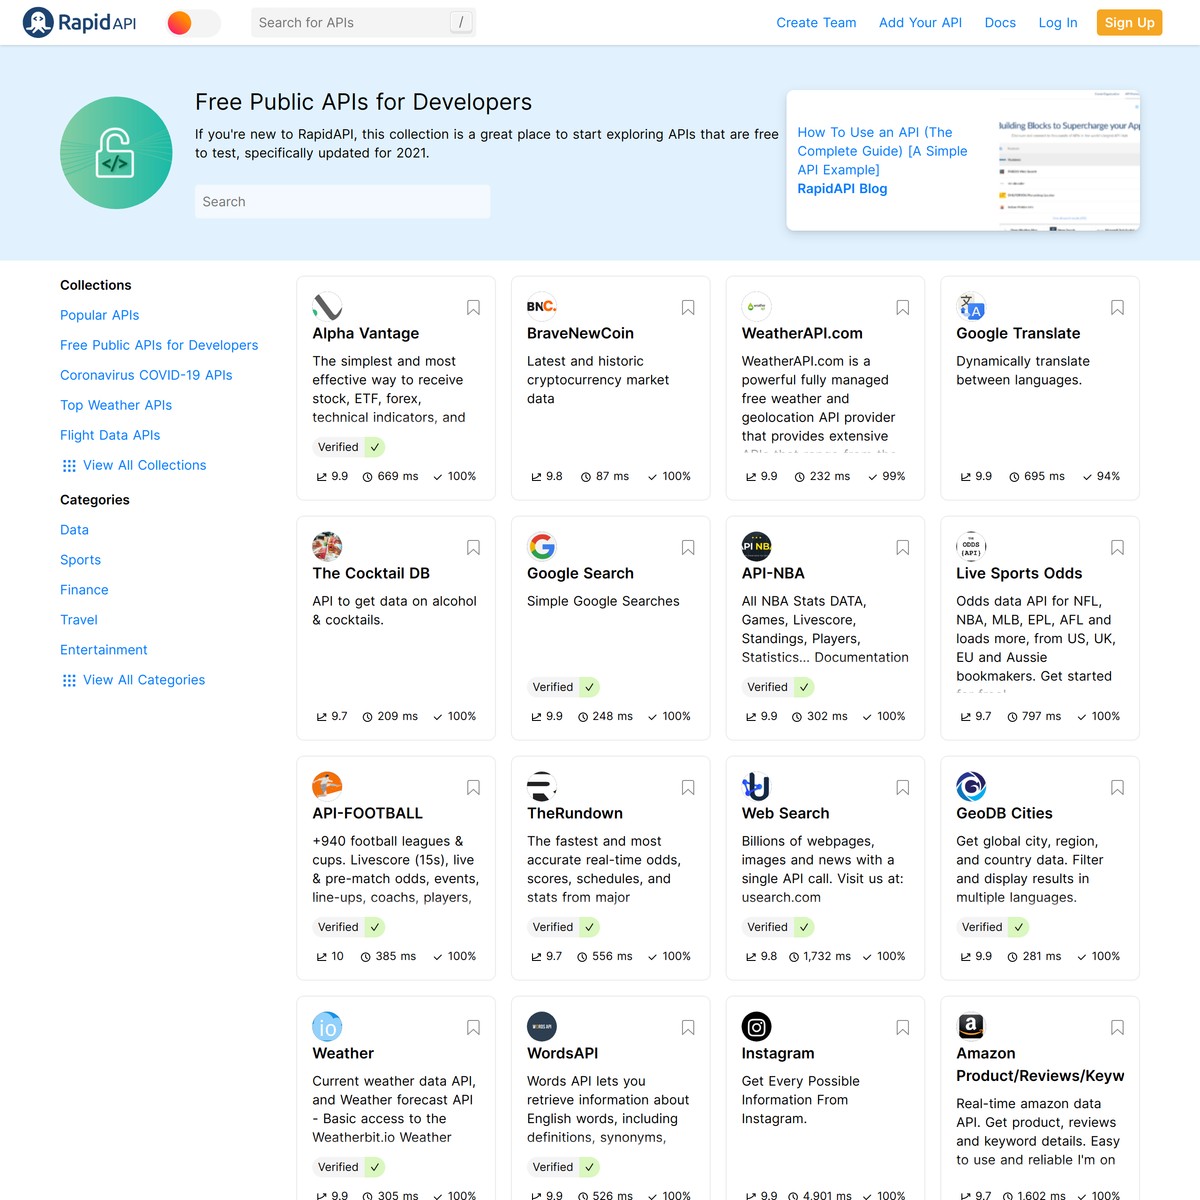This screenshot has height=1200, width=1200.
Task: Click the Alpha Vantage logo icon
Action: pos(327,307)
